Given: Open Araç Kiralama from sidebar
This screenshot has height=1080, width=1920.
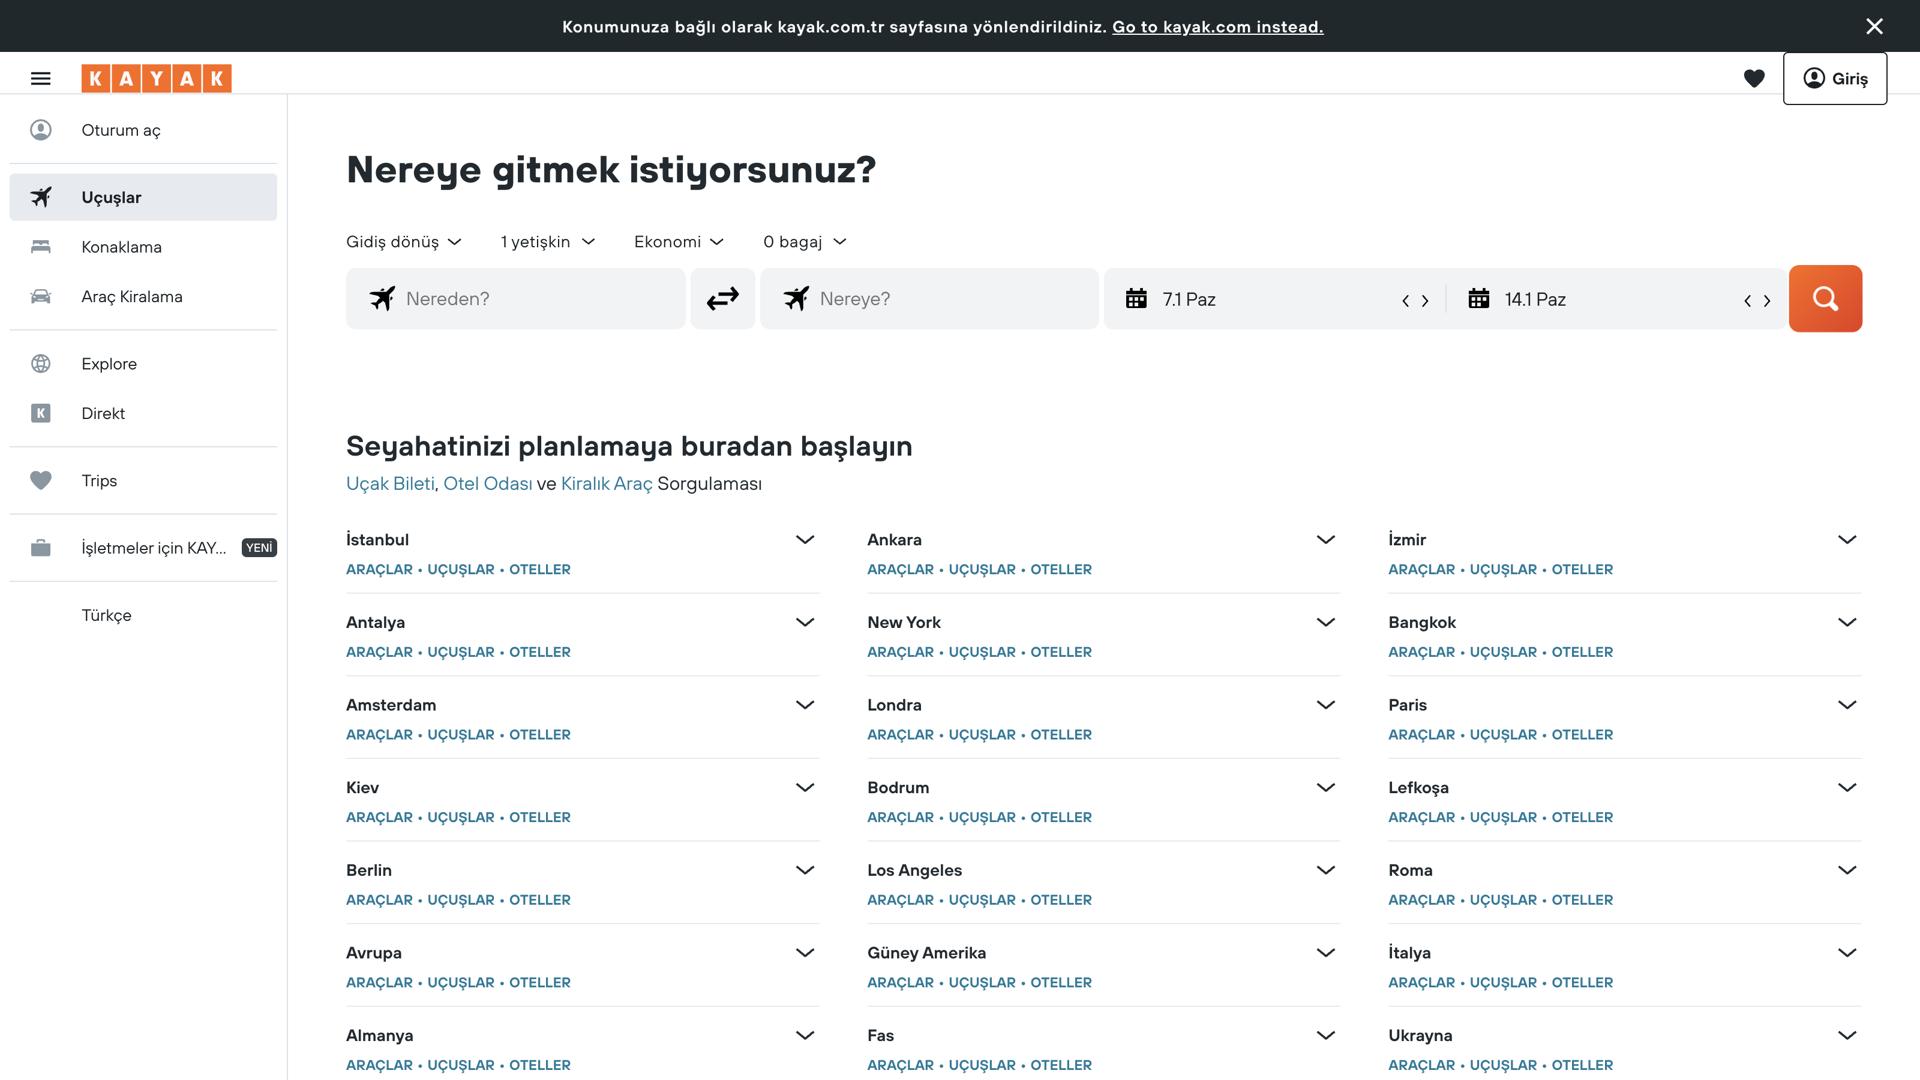Looking at the screenshot, I should (131, 296).
